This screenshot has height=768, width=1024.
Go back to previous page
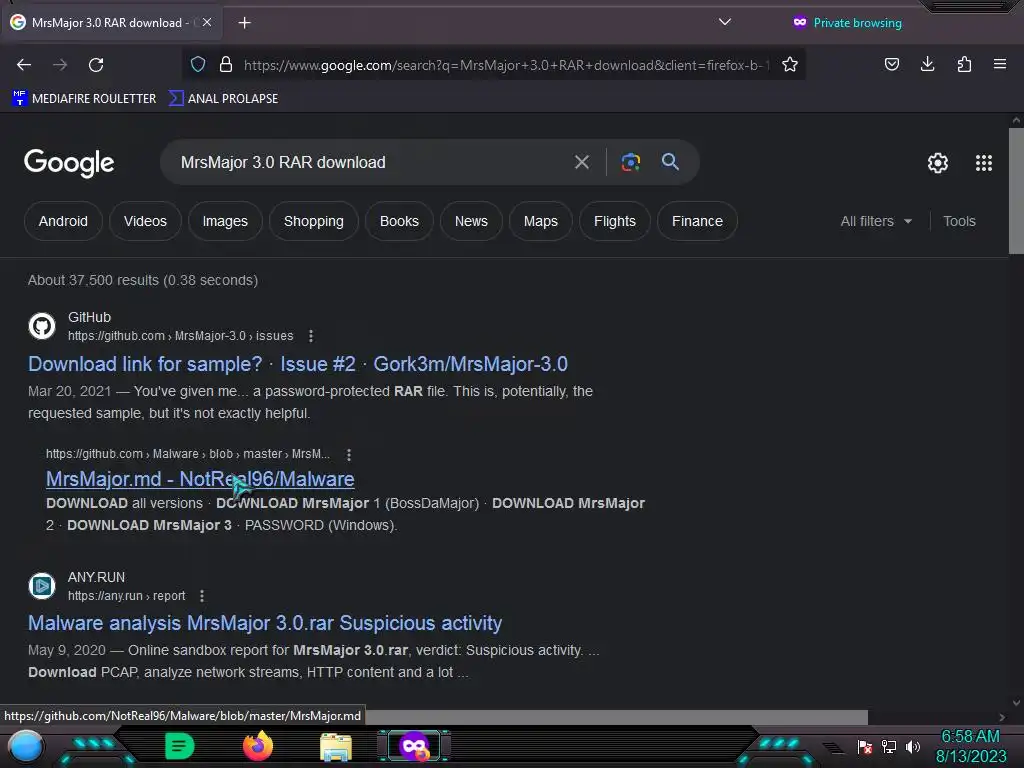tap(24, 65)
